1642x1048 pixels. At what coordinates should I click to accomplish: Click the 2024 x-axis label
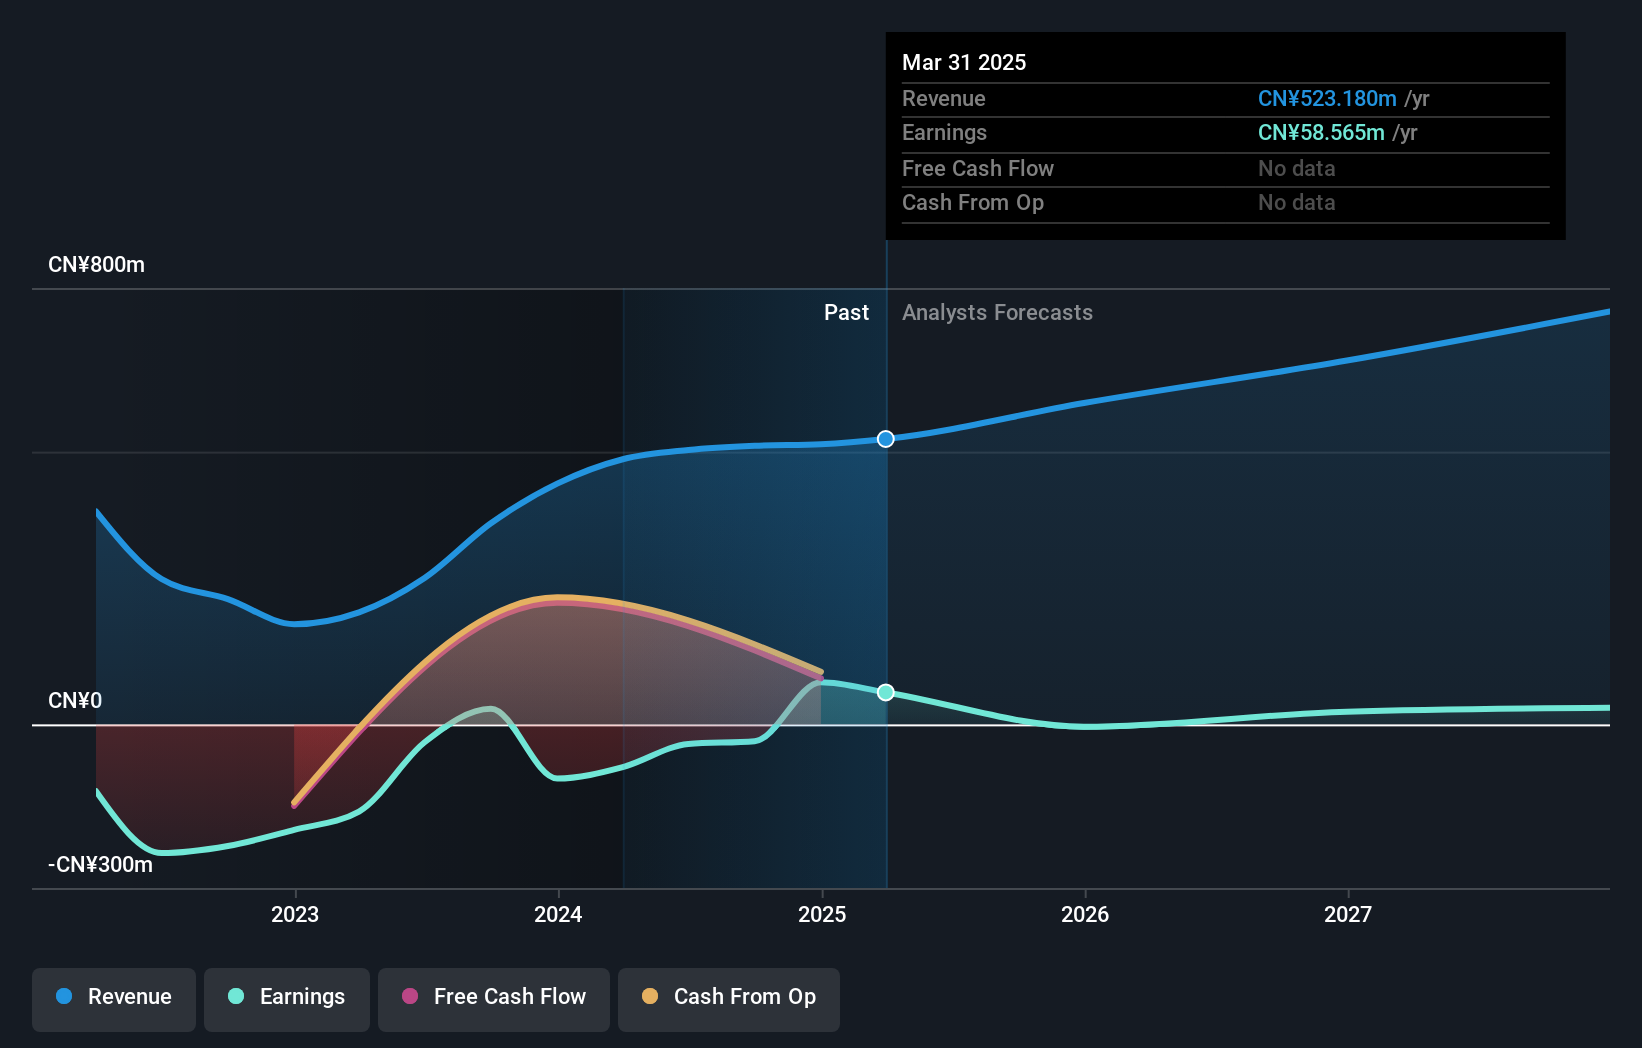(558, 914)
